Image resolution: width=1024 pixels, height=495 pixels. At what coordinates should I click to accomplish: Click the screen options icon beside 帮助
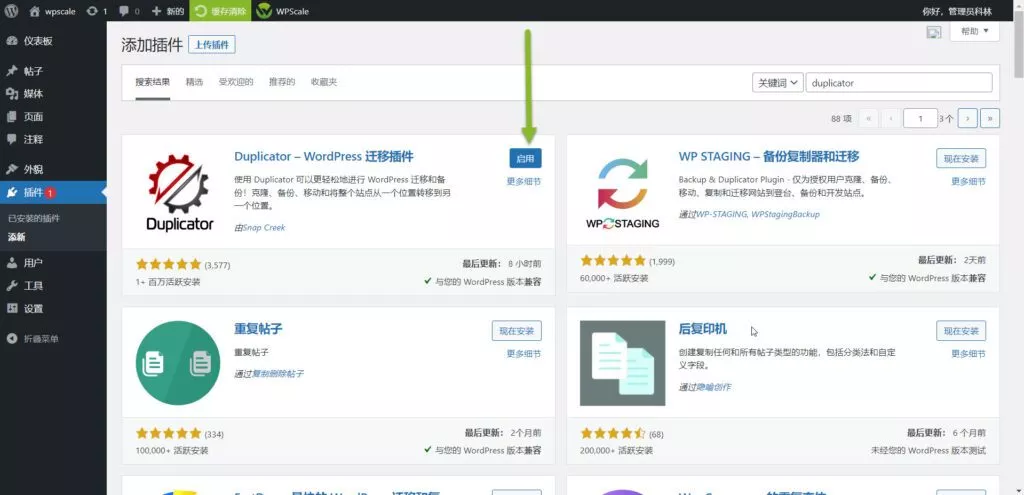[934, 32]
